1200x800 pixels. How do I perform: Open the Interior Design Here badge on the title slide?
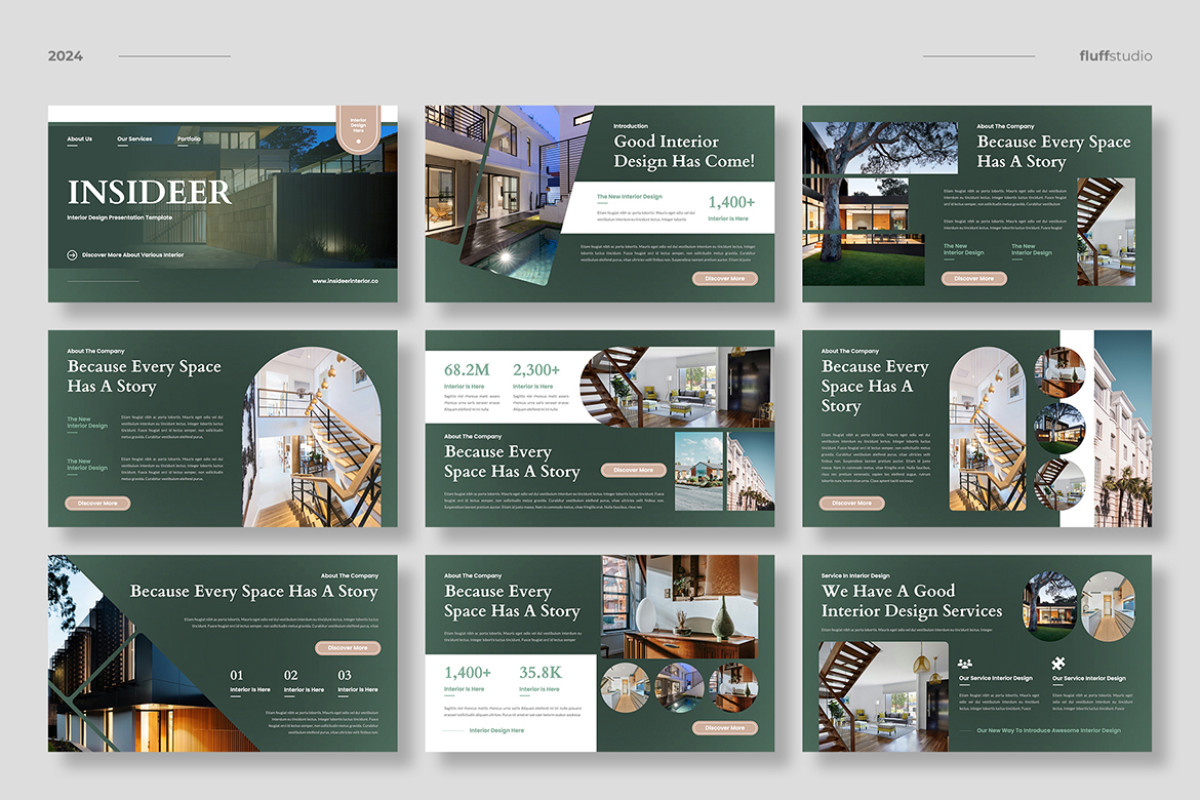[x=357, y=126]
